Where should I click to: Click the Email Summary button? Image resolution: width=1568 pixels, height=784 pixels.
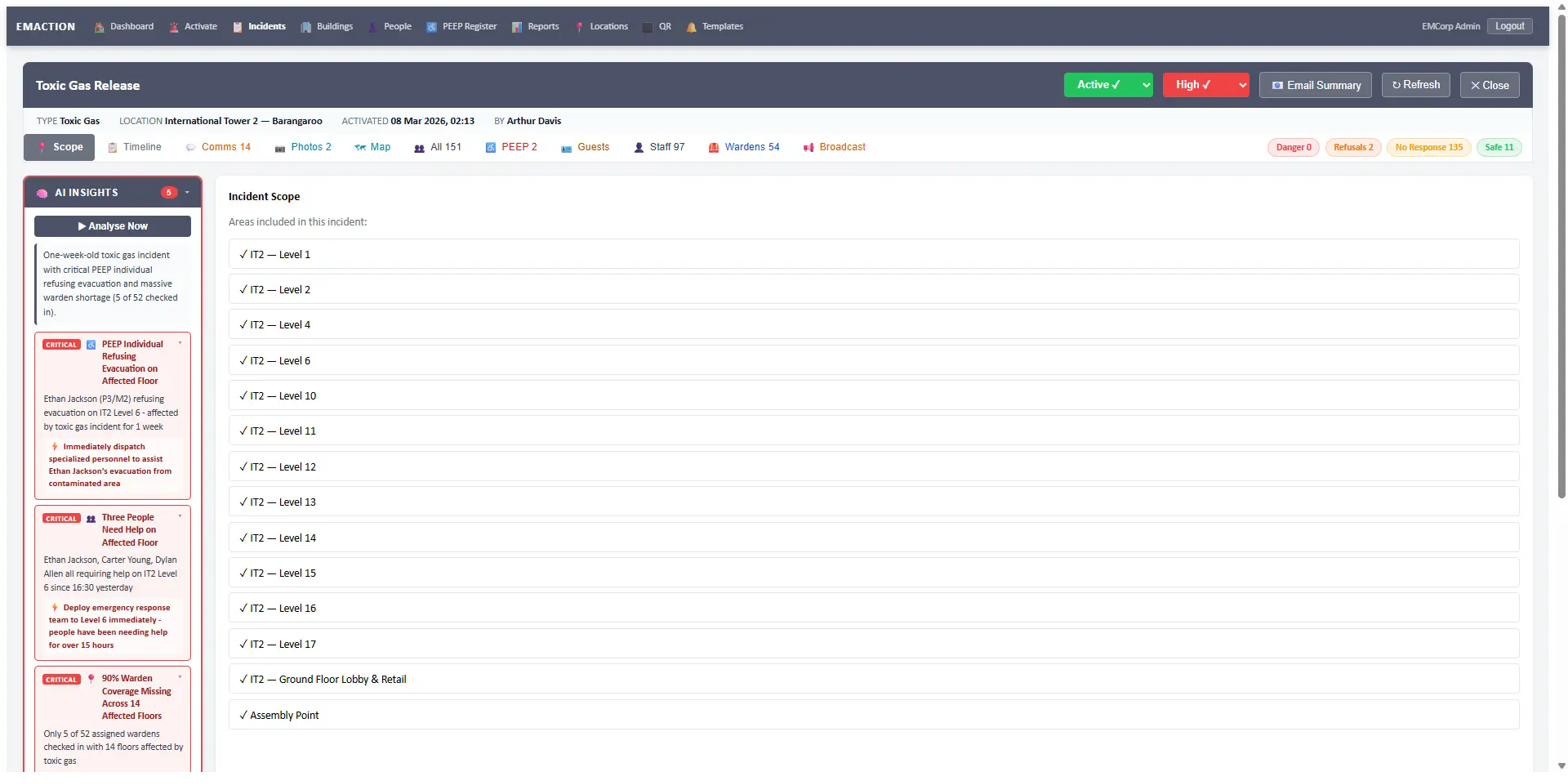[1315, 85]
